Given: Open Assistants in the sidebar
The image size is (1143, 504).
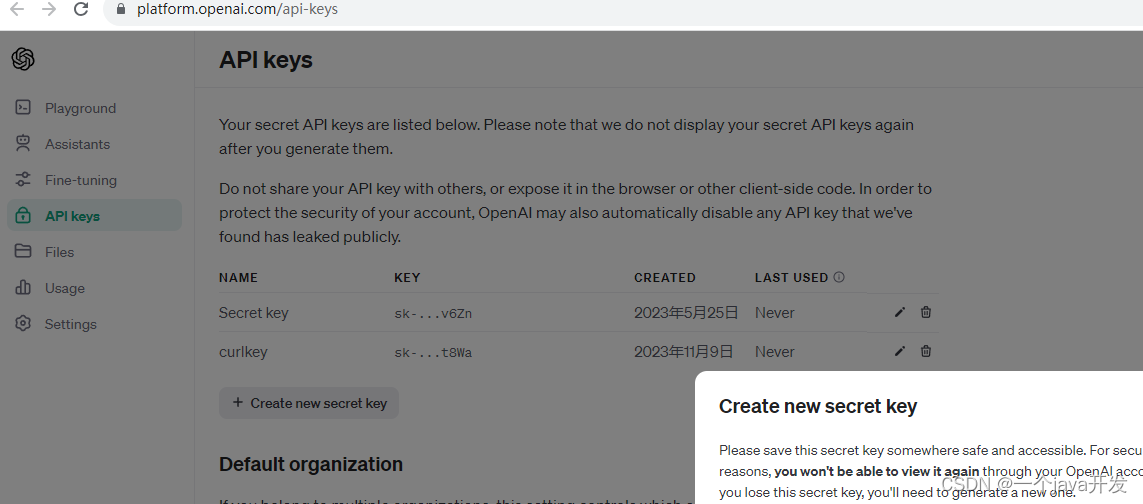Looking at the screenshot, I should pos(95,144).
